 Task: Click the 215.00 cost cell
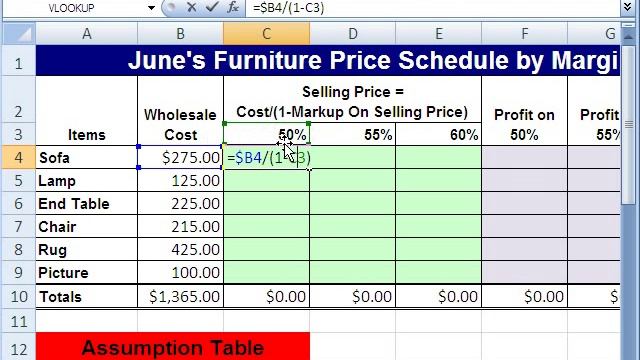pyautogui.click(x=180, y=226)
